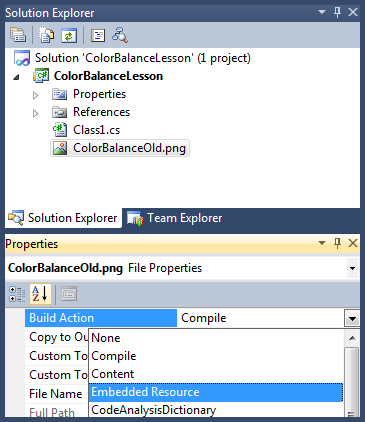The height and width of the screenshot is (422, 365).
Task: Expand the References folder node
Action: (x=35, y=113)
